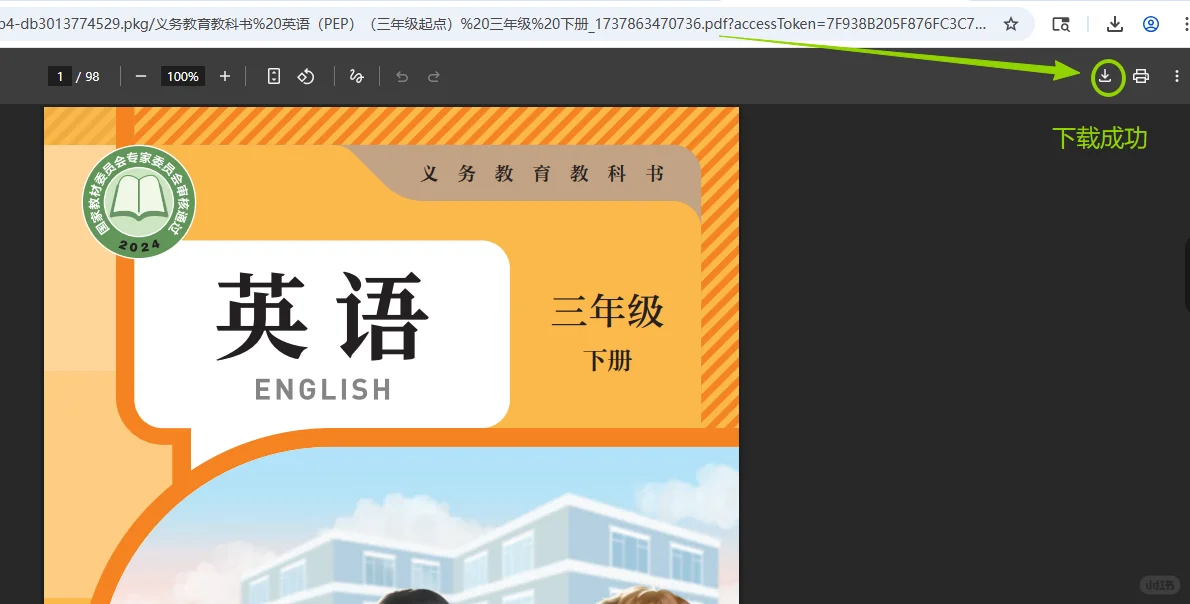Image resolution: width=1190 pixels, height=604 pixels.
Task: Click the page number input field
Action: [59, 76]
